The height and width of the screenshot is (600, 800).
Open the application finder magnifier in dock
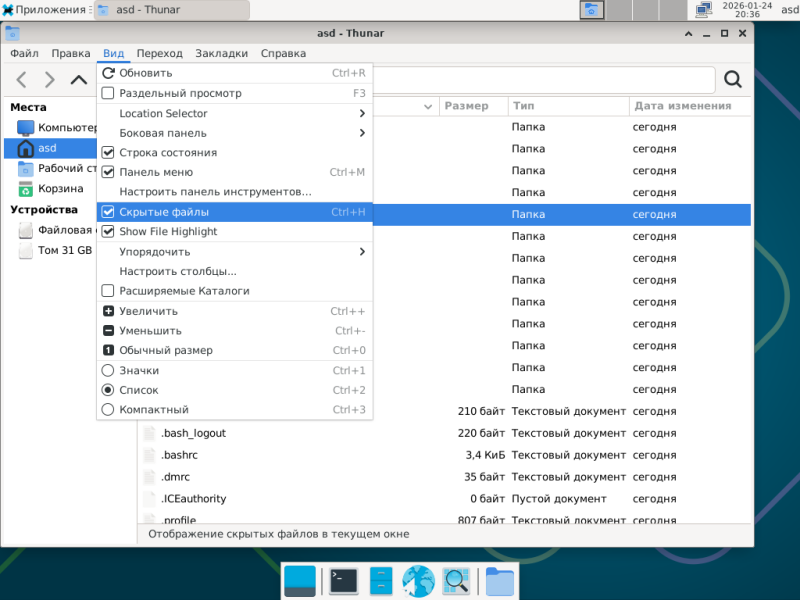(456, 581)
